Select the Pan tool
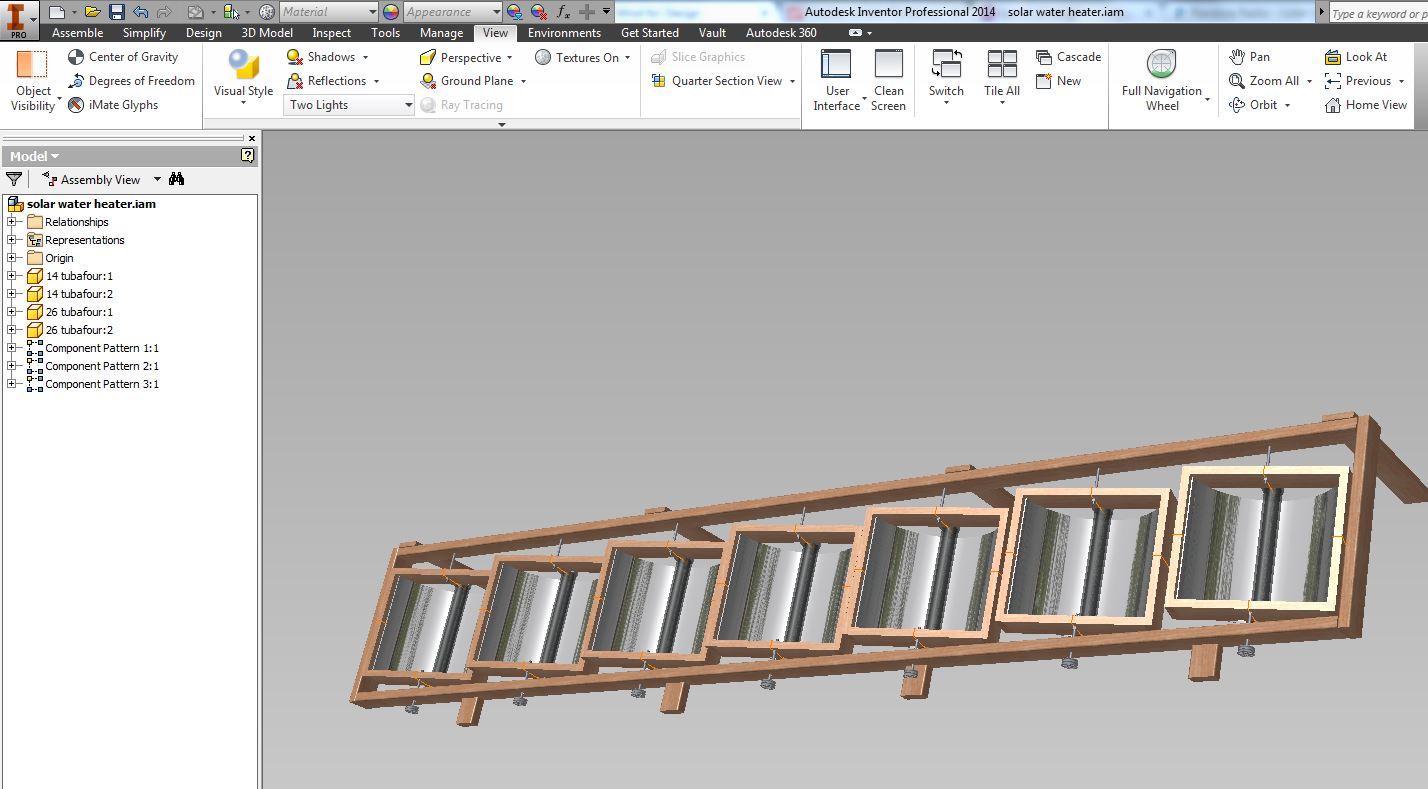 1249,57
